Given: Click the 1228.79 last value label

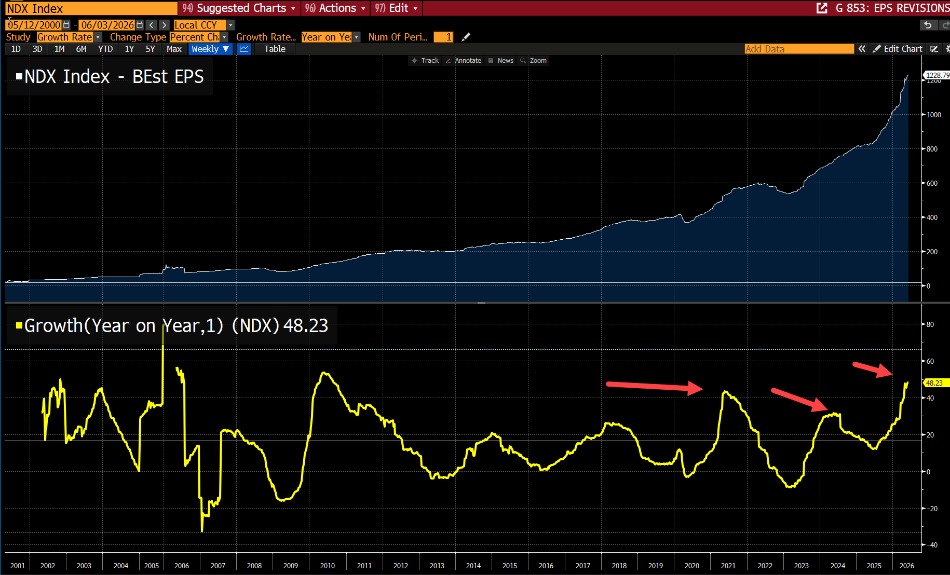Looking at the screenshot, I should tap(936, 76).
